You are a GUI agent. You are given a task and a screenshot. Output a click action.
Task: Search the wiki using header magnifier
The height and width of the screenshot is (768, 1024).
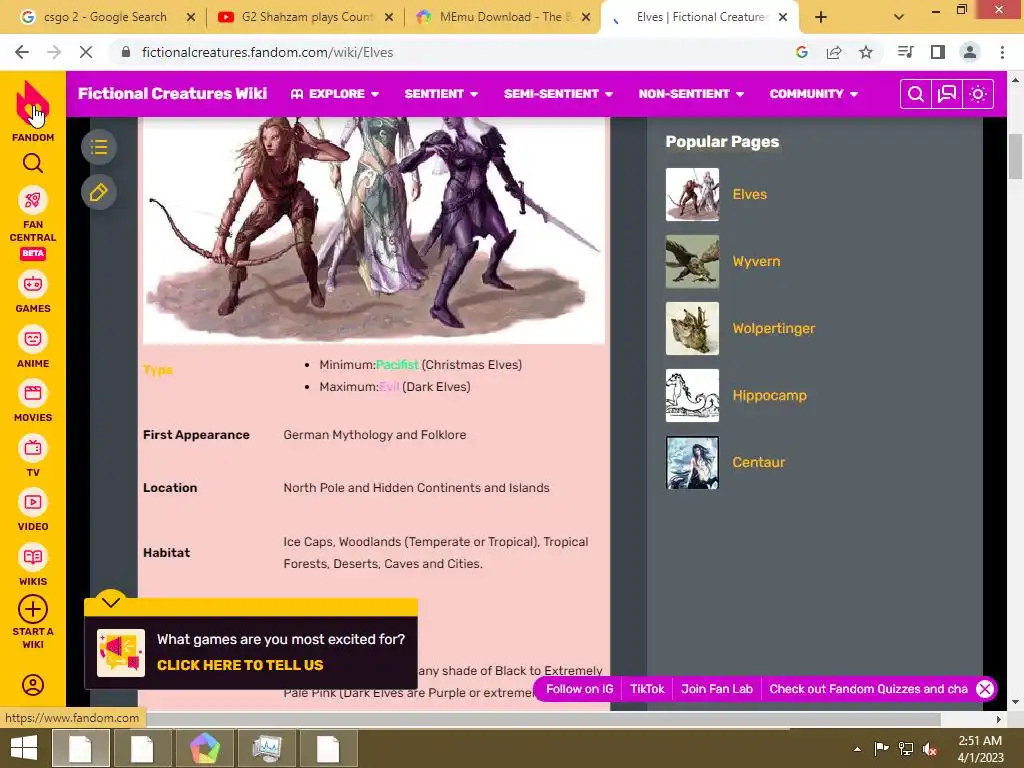coord(916,94)
